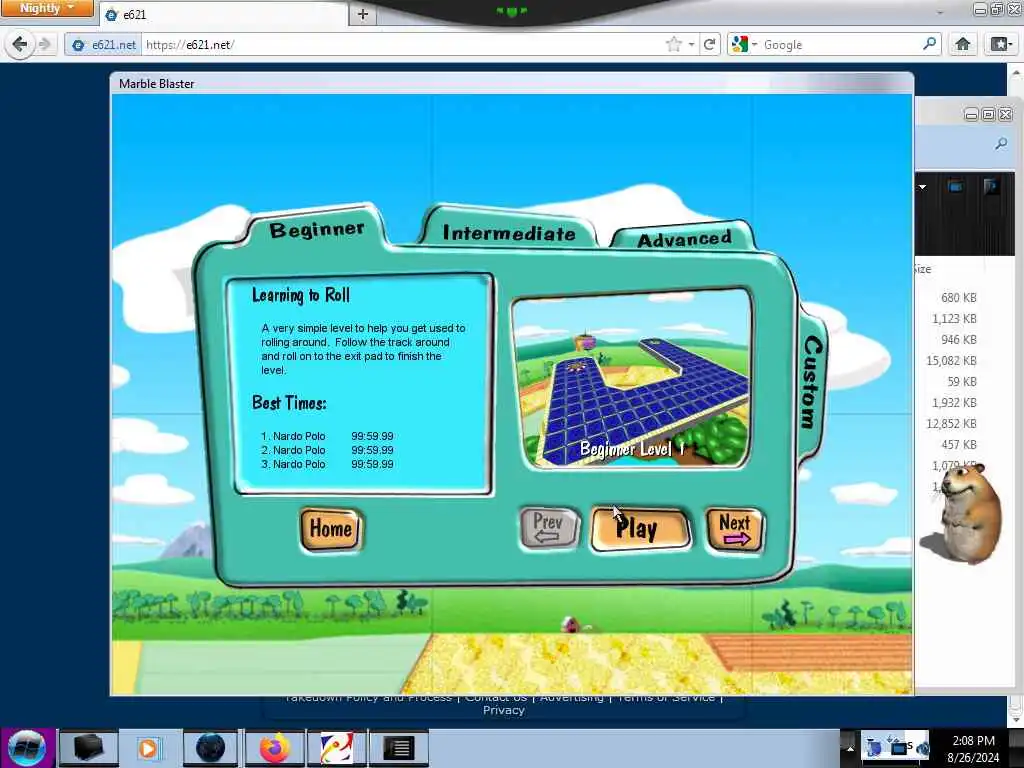Bookmark this page with the star icon
This screenshot has height=768, width=1024.
[x=673, y=44]
